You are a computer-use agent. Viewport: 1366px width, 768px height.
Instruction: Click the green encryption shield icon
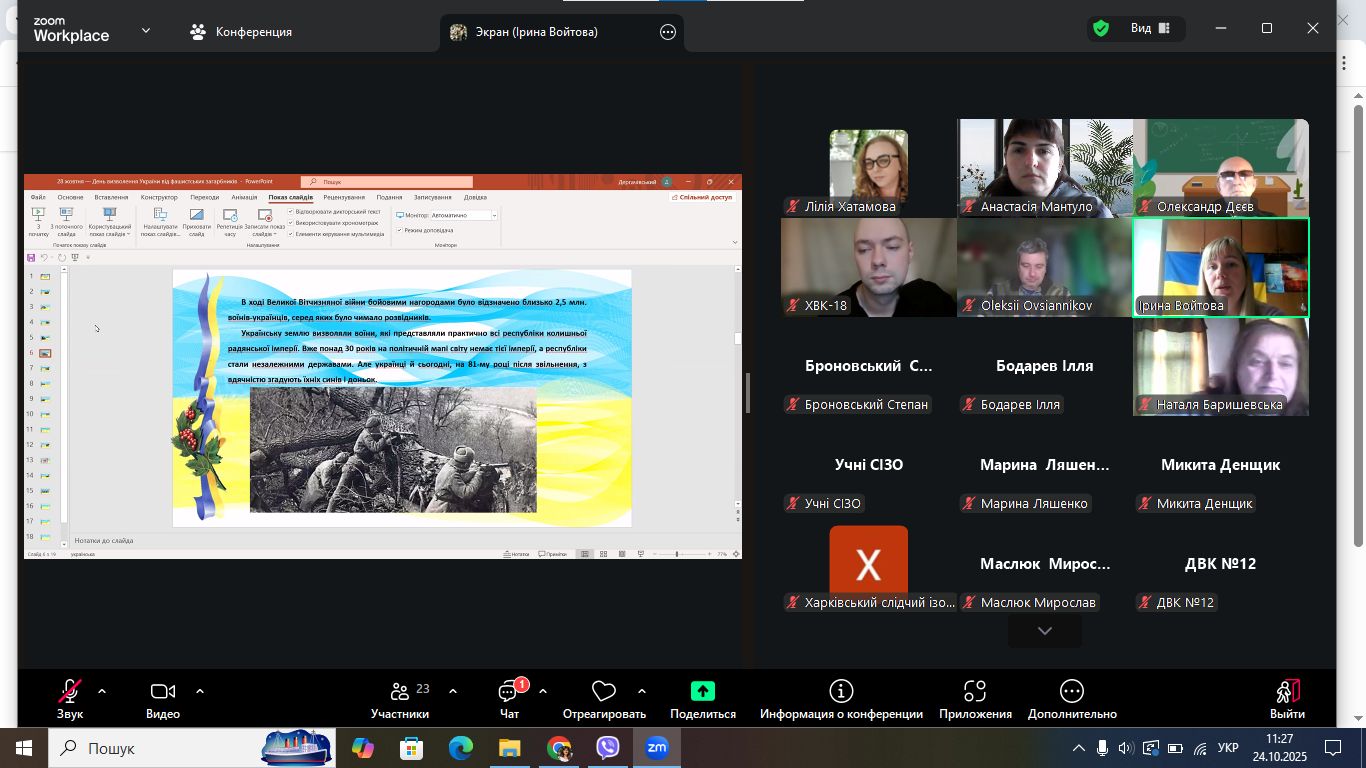(x=1101, y=29)
